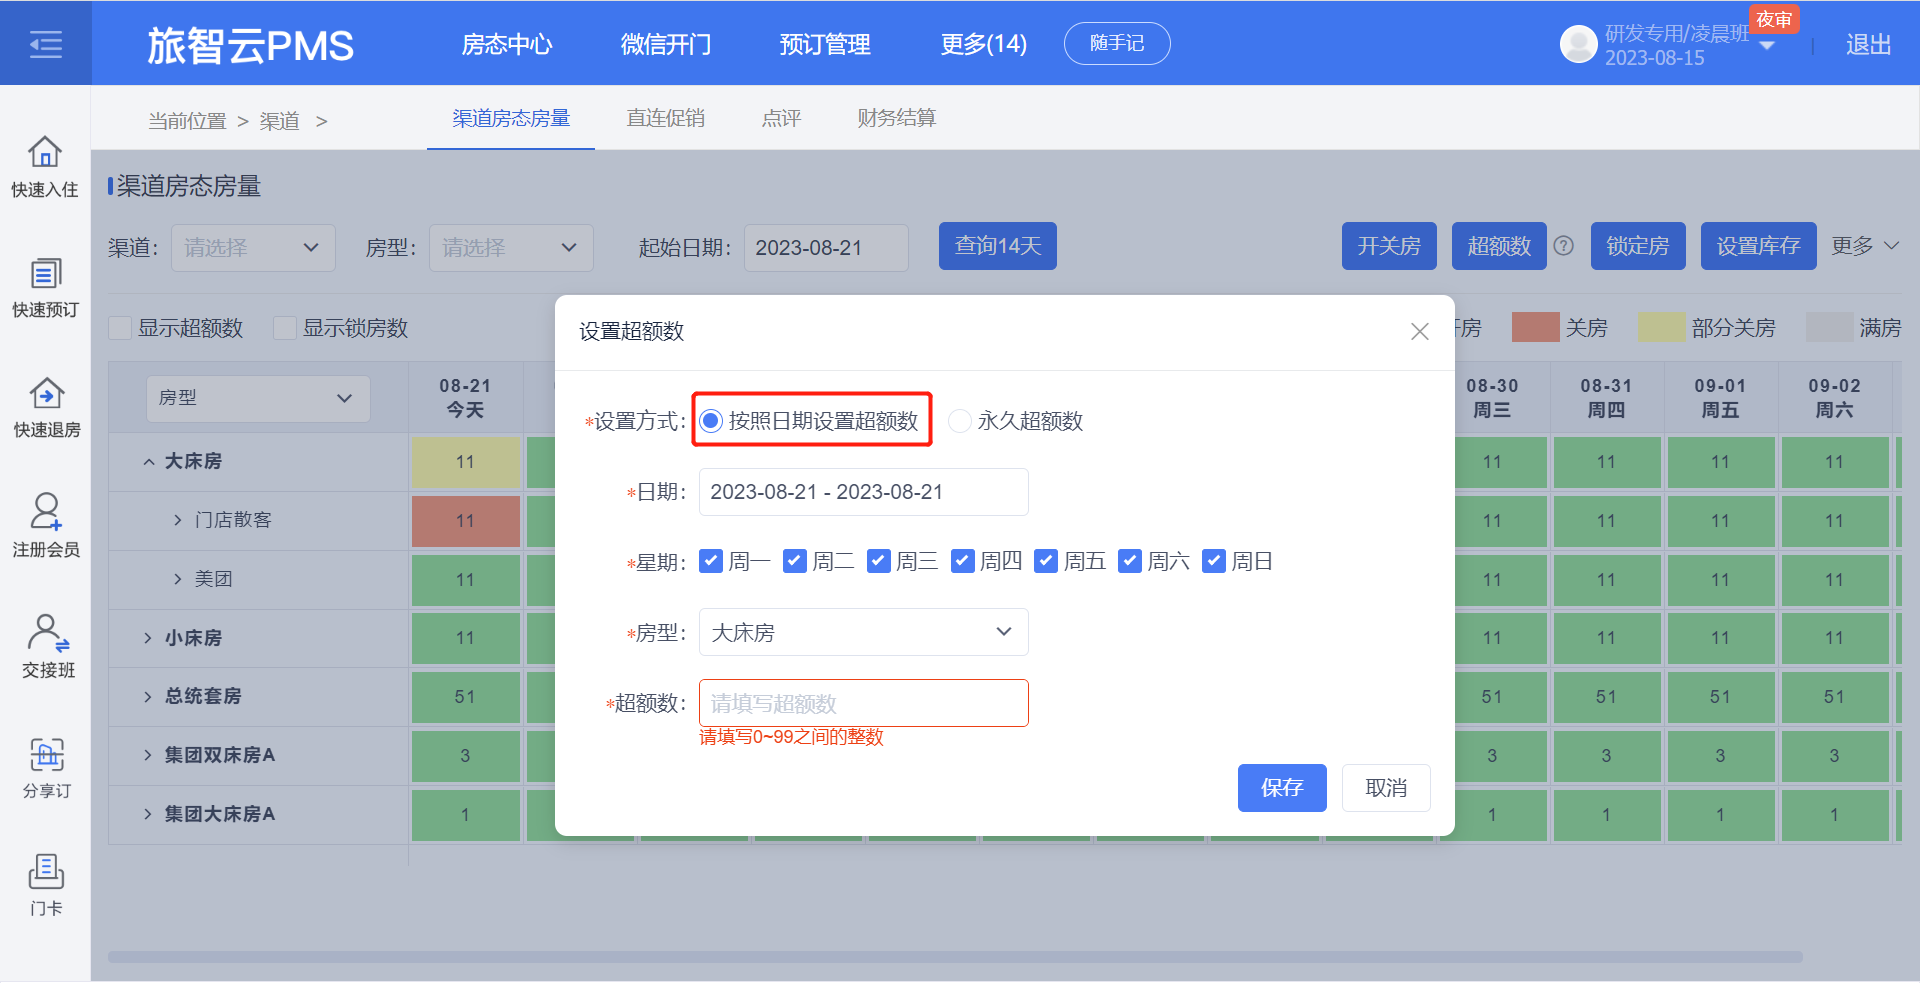Switch to the 财务结算 tab
Screen dimensions: 1920x983
(x=897, y=118)
